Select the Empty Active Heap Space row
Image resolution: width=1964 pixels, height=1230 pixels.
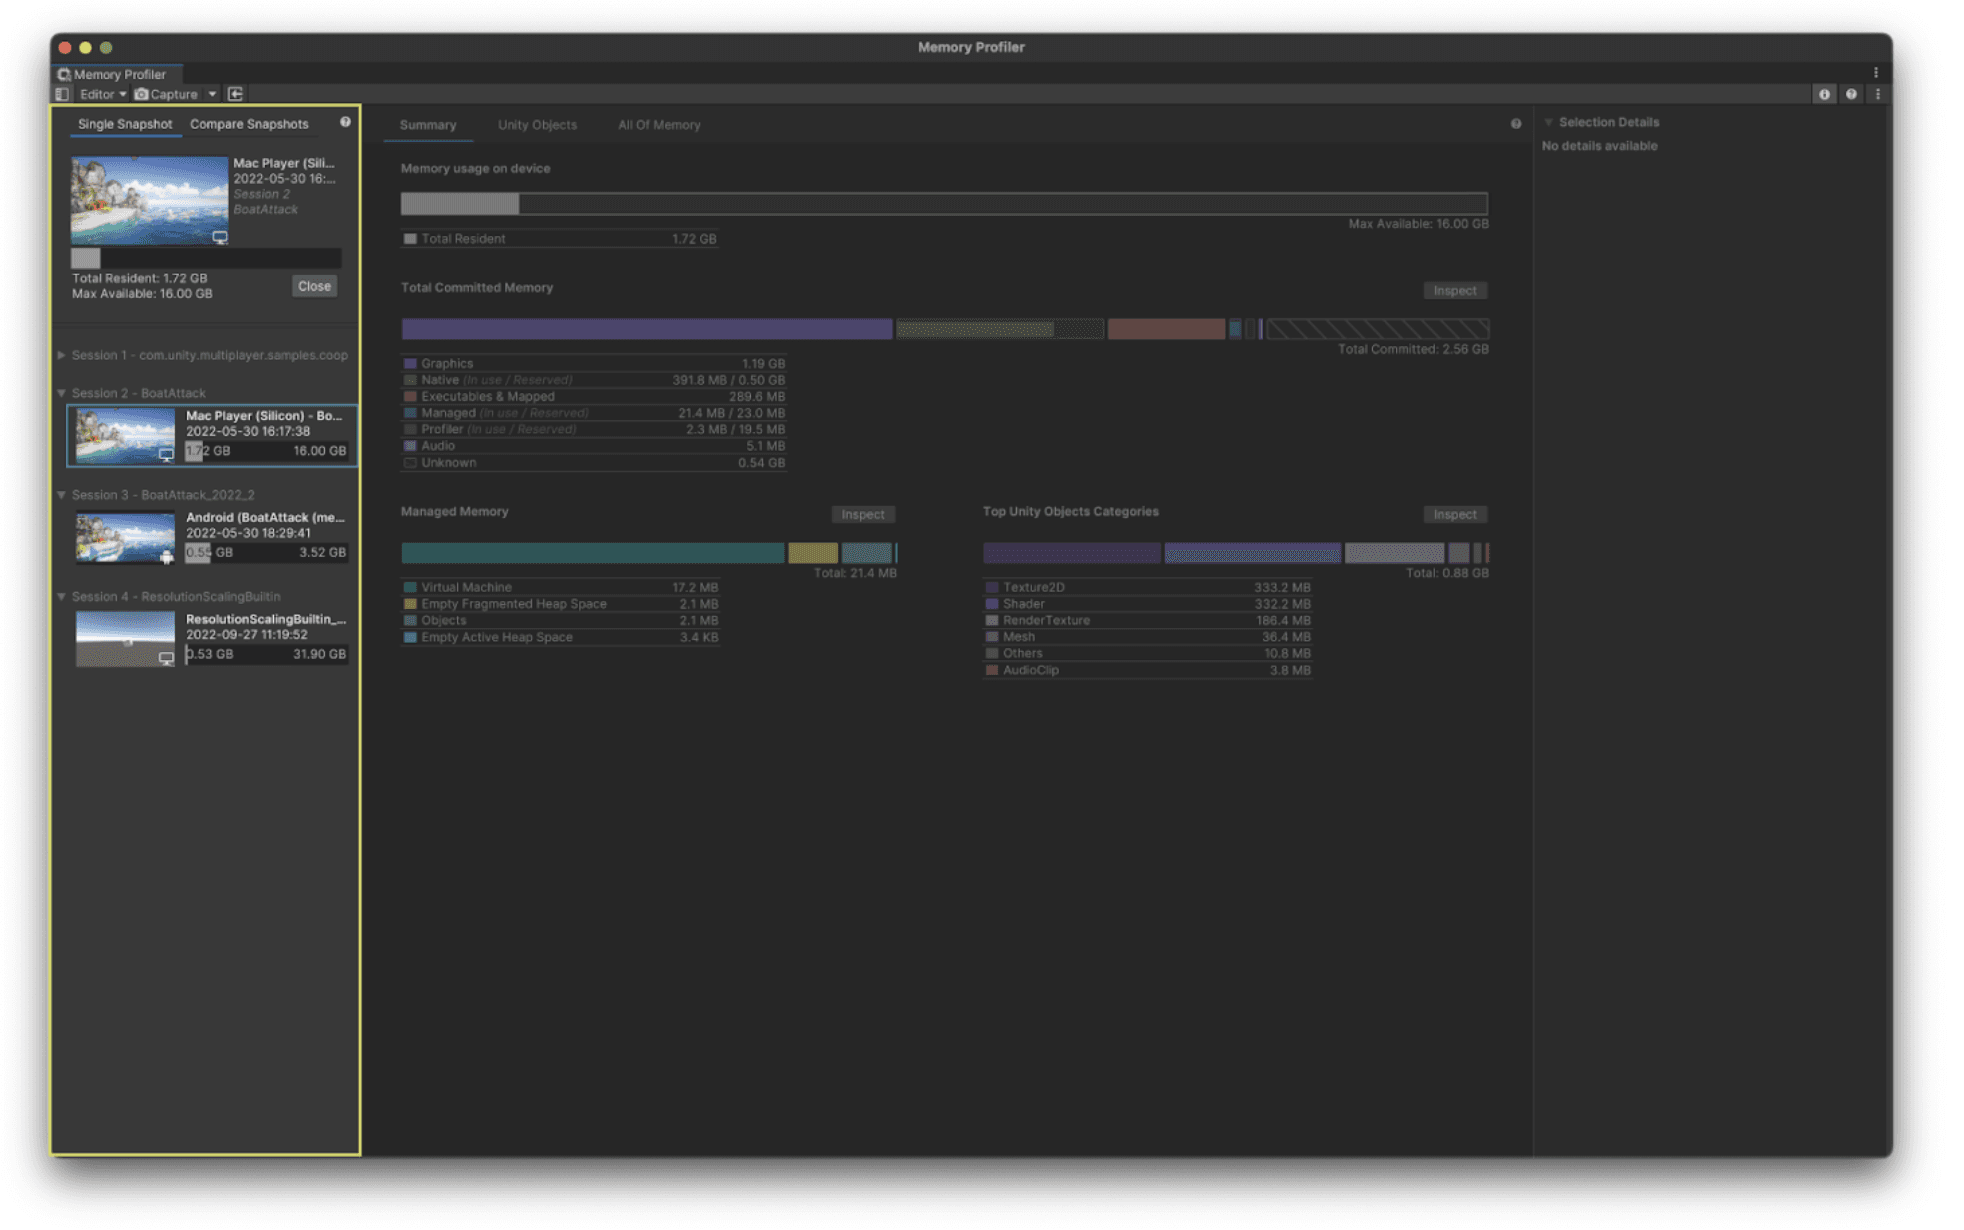click(x=560, y=637)
